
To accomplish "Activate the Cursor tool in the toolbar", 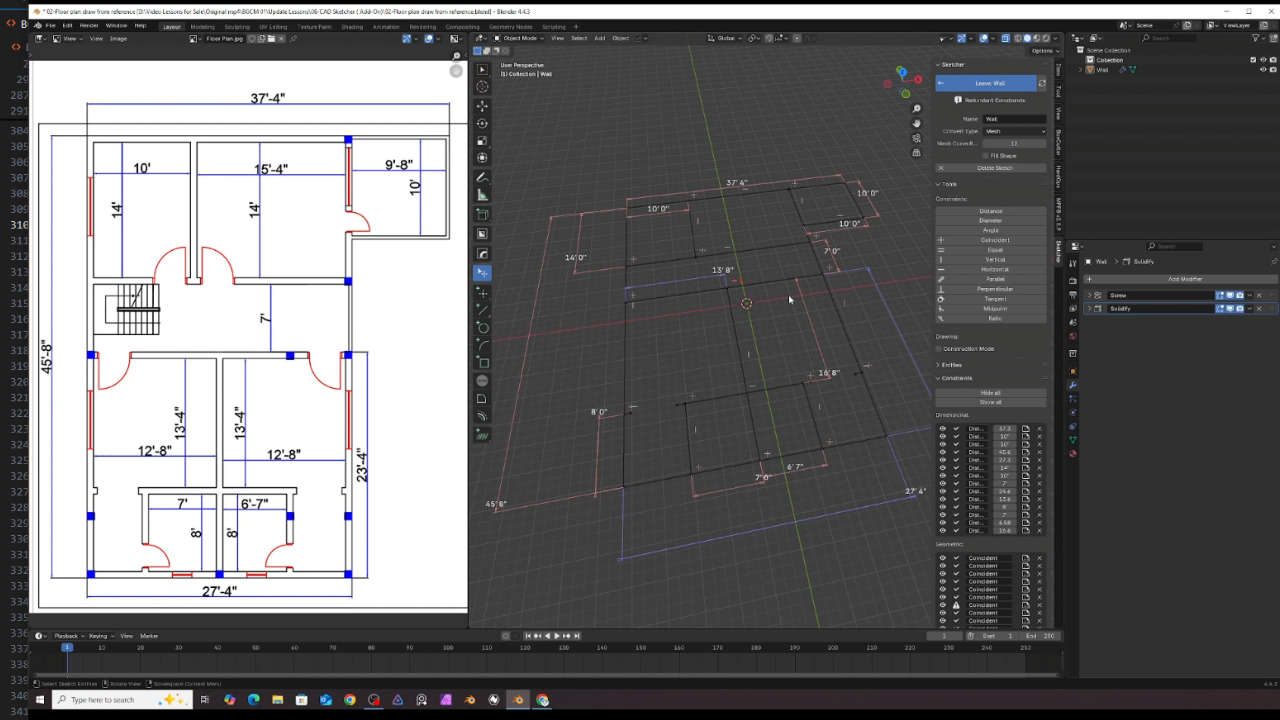I will [x=482, y=87].
